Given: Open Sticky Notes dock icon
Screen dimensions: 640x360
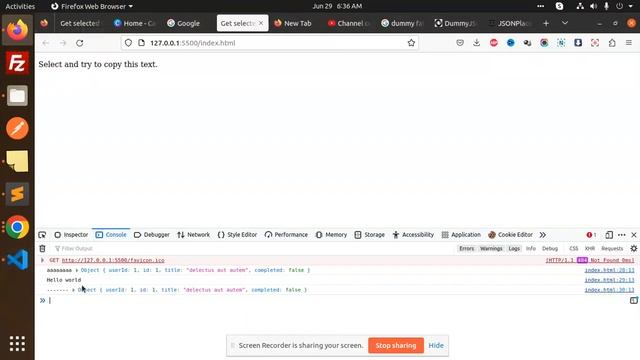Looking at the screenshot, I should 17,161.
